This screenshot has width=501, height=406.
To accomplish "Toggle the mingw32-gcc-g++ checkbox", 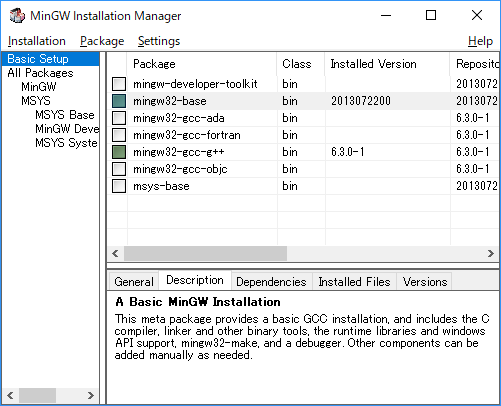I will click(119, 152).
